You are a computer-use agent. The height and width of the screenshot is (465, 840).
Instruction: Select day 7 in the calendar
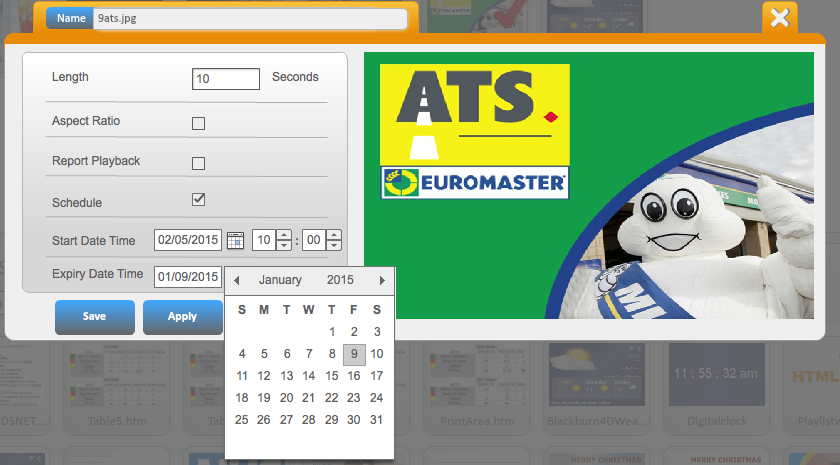coord(309,355)
